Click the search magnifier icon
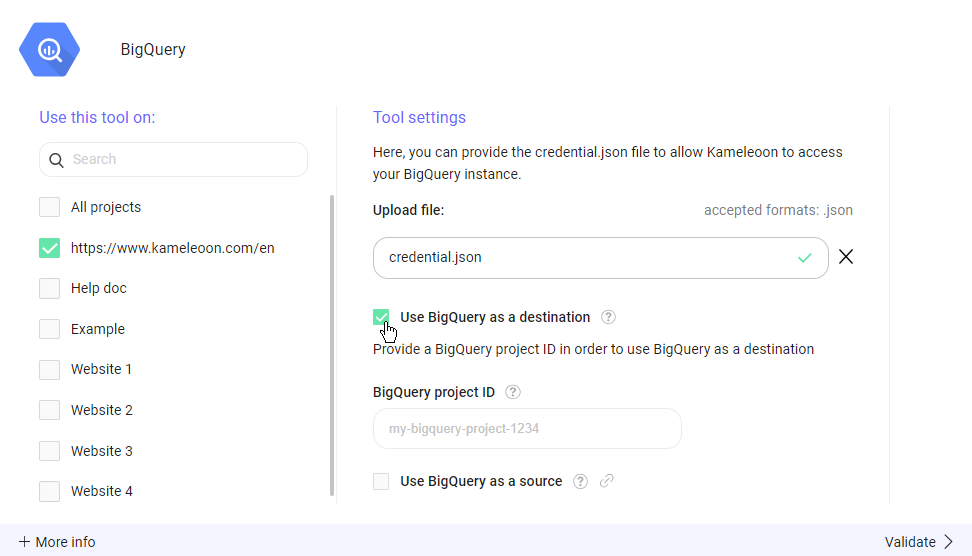 [57, 160]
